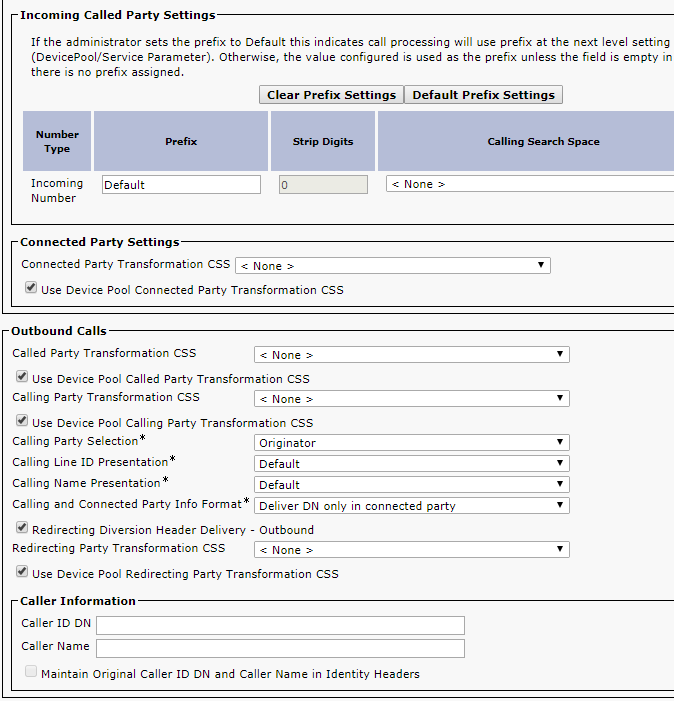
Task: Toggle Use Device Pool Connected Party Transformation CSS
Action: coord(31,287)
